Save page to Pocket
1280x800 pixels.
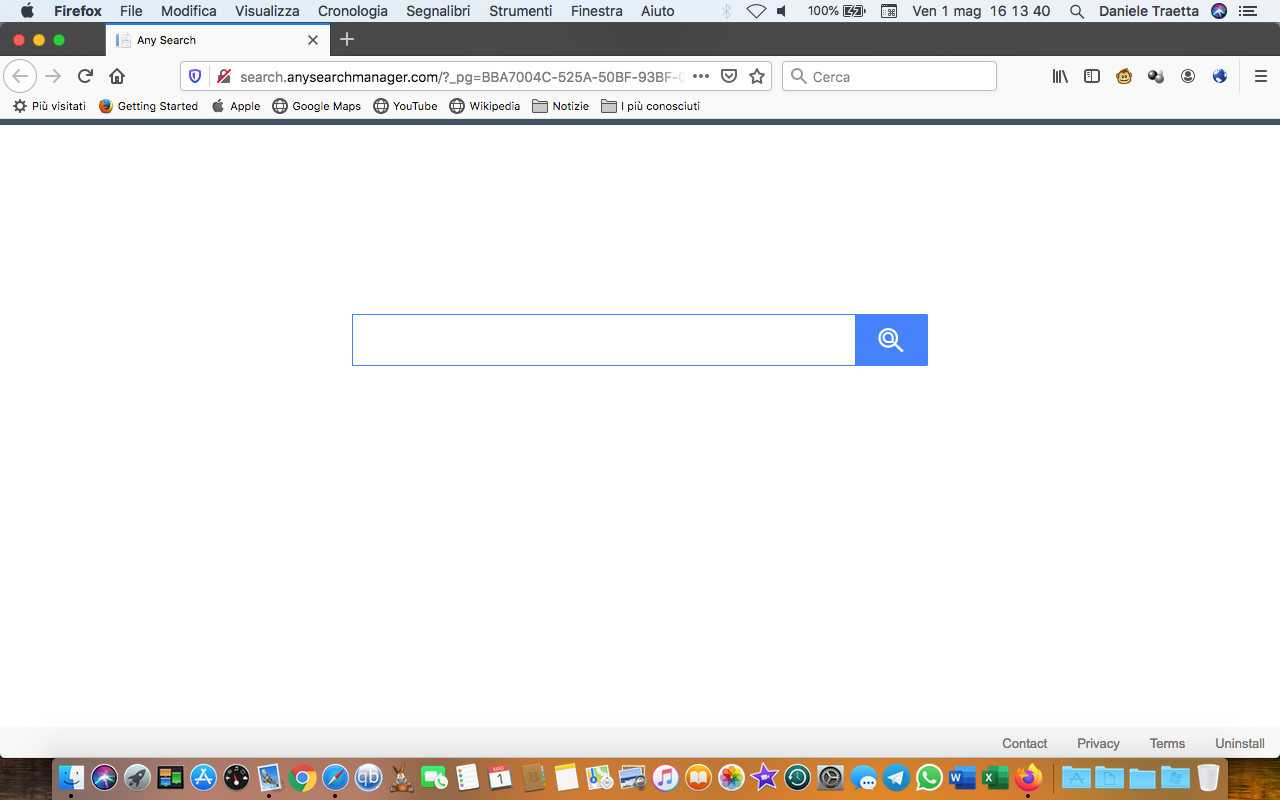click(729, 76)
